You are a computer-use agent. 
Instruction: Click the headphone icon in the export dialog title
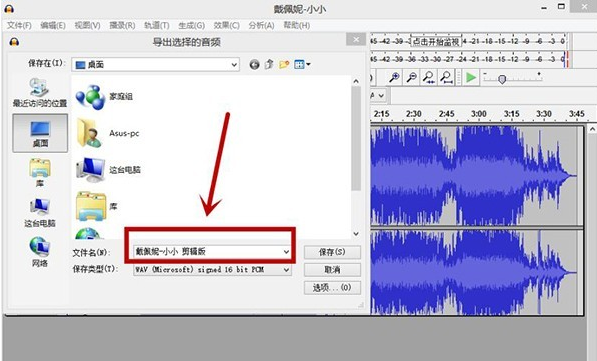click(x=14, y=42)
